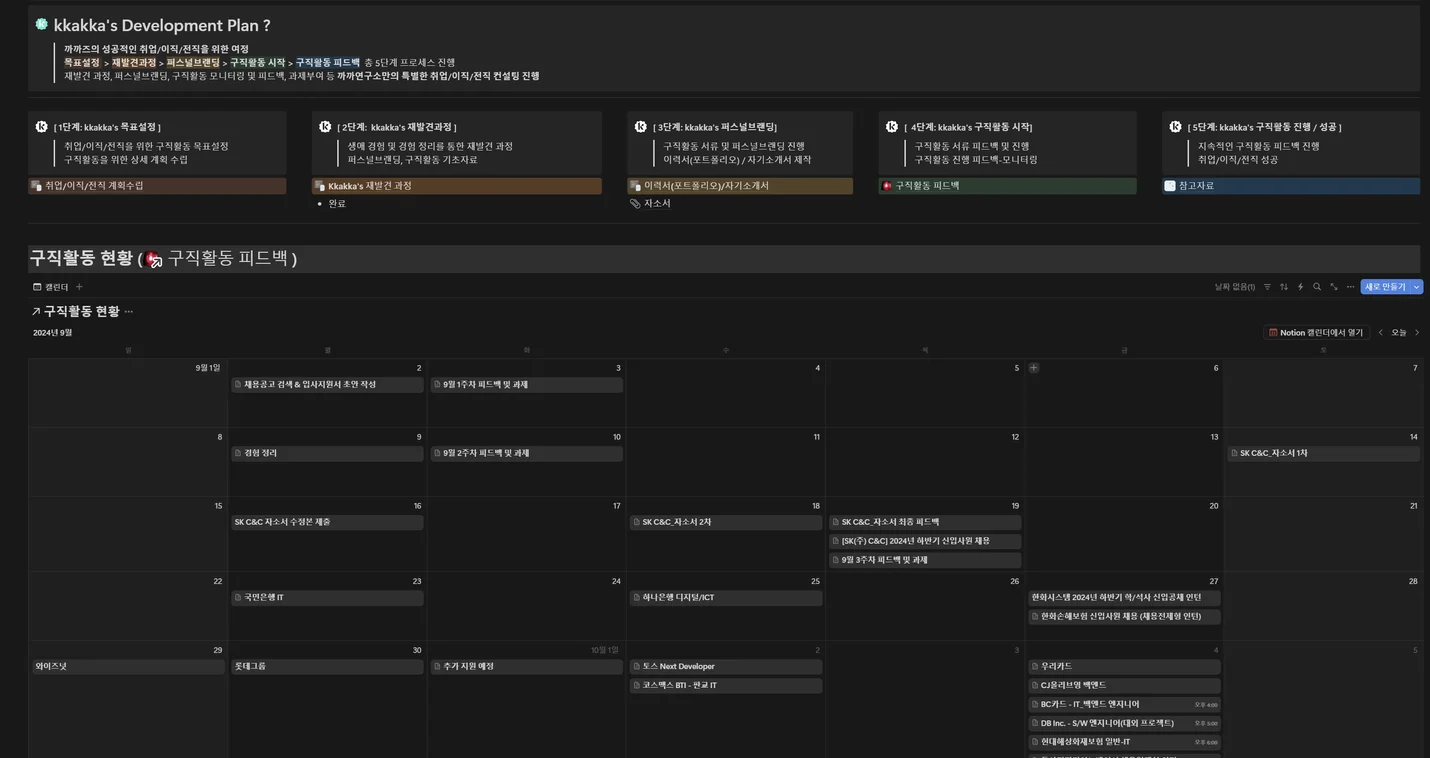Open the 9월 3주차 피드백 및 과제 entry
Screen dimensions: 1430x758
click(925, 561)
